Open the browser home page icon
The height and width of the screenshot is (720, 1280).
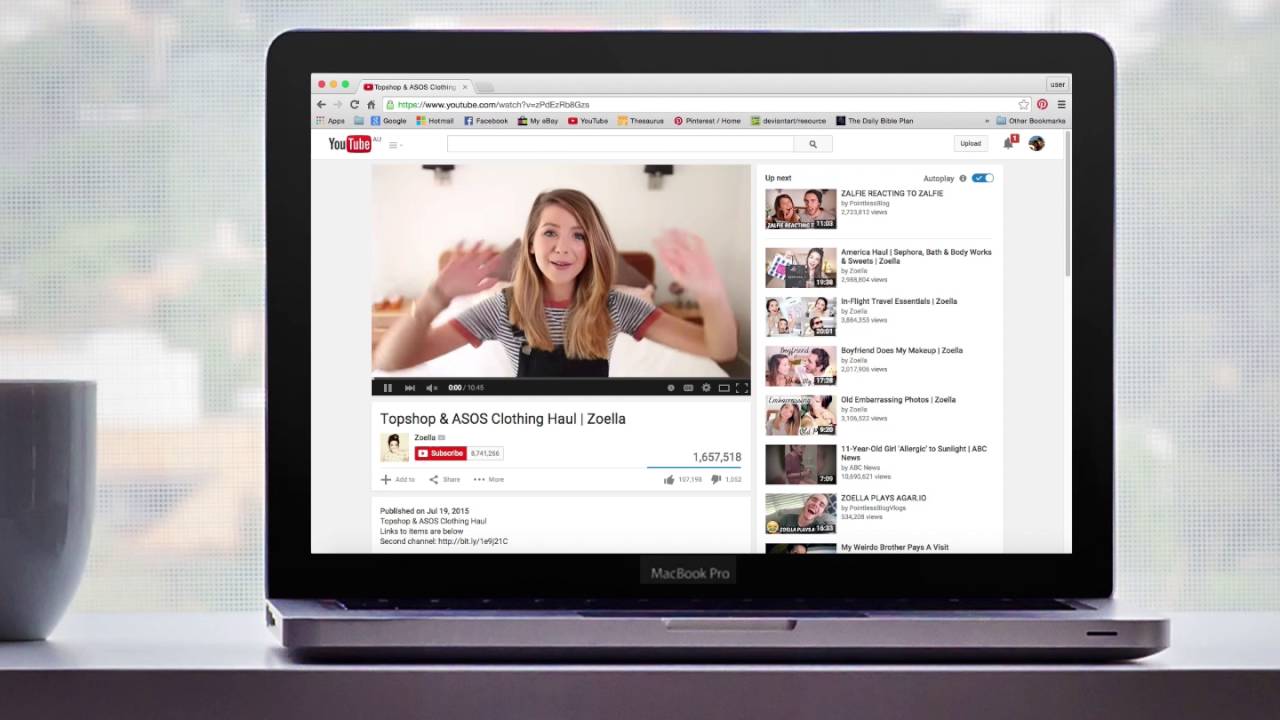click(x=371, y=104)
